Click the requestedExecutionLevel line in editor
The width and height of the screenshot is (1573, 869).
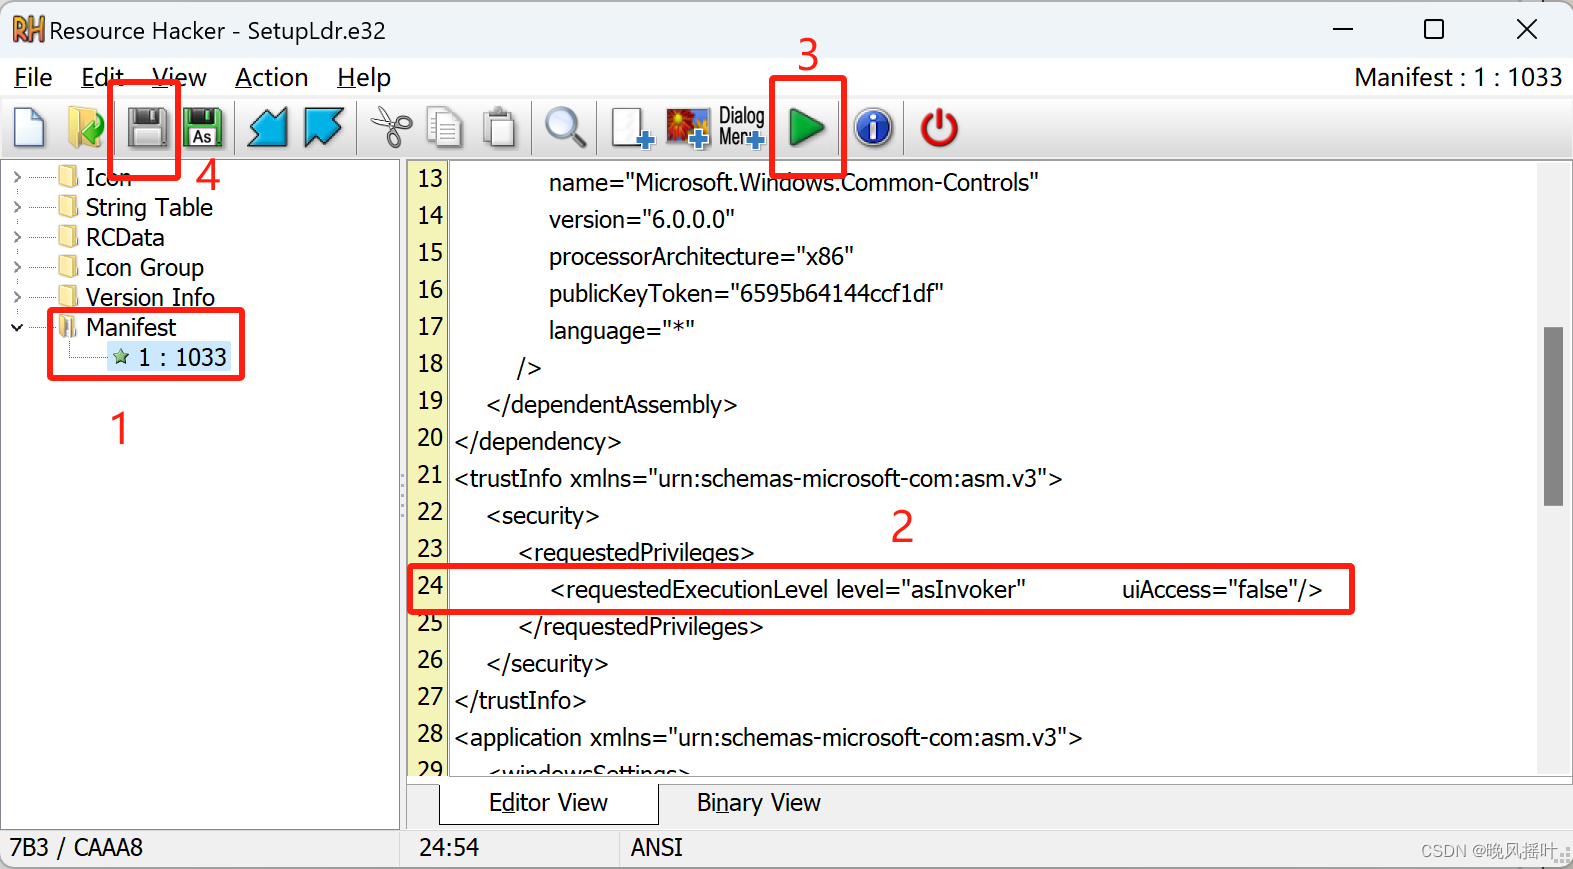(x=936, y=590)
